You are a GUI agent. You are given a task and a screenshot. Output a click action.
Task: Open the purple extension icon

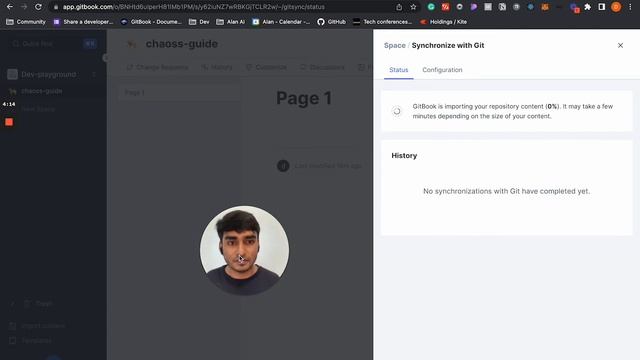(473, 7)
